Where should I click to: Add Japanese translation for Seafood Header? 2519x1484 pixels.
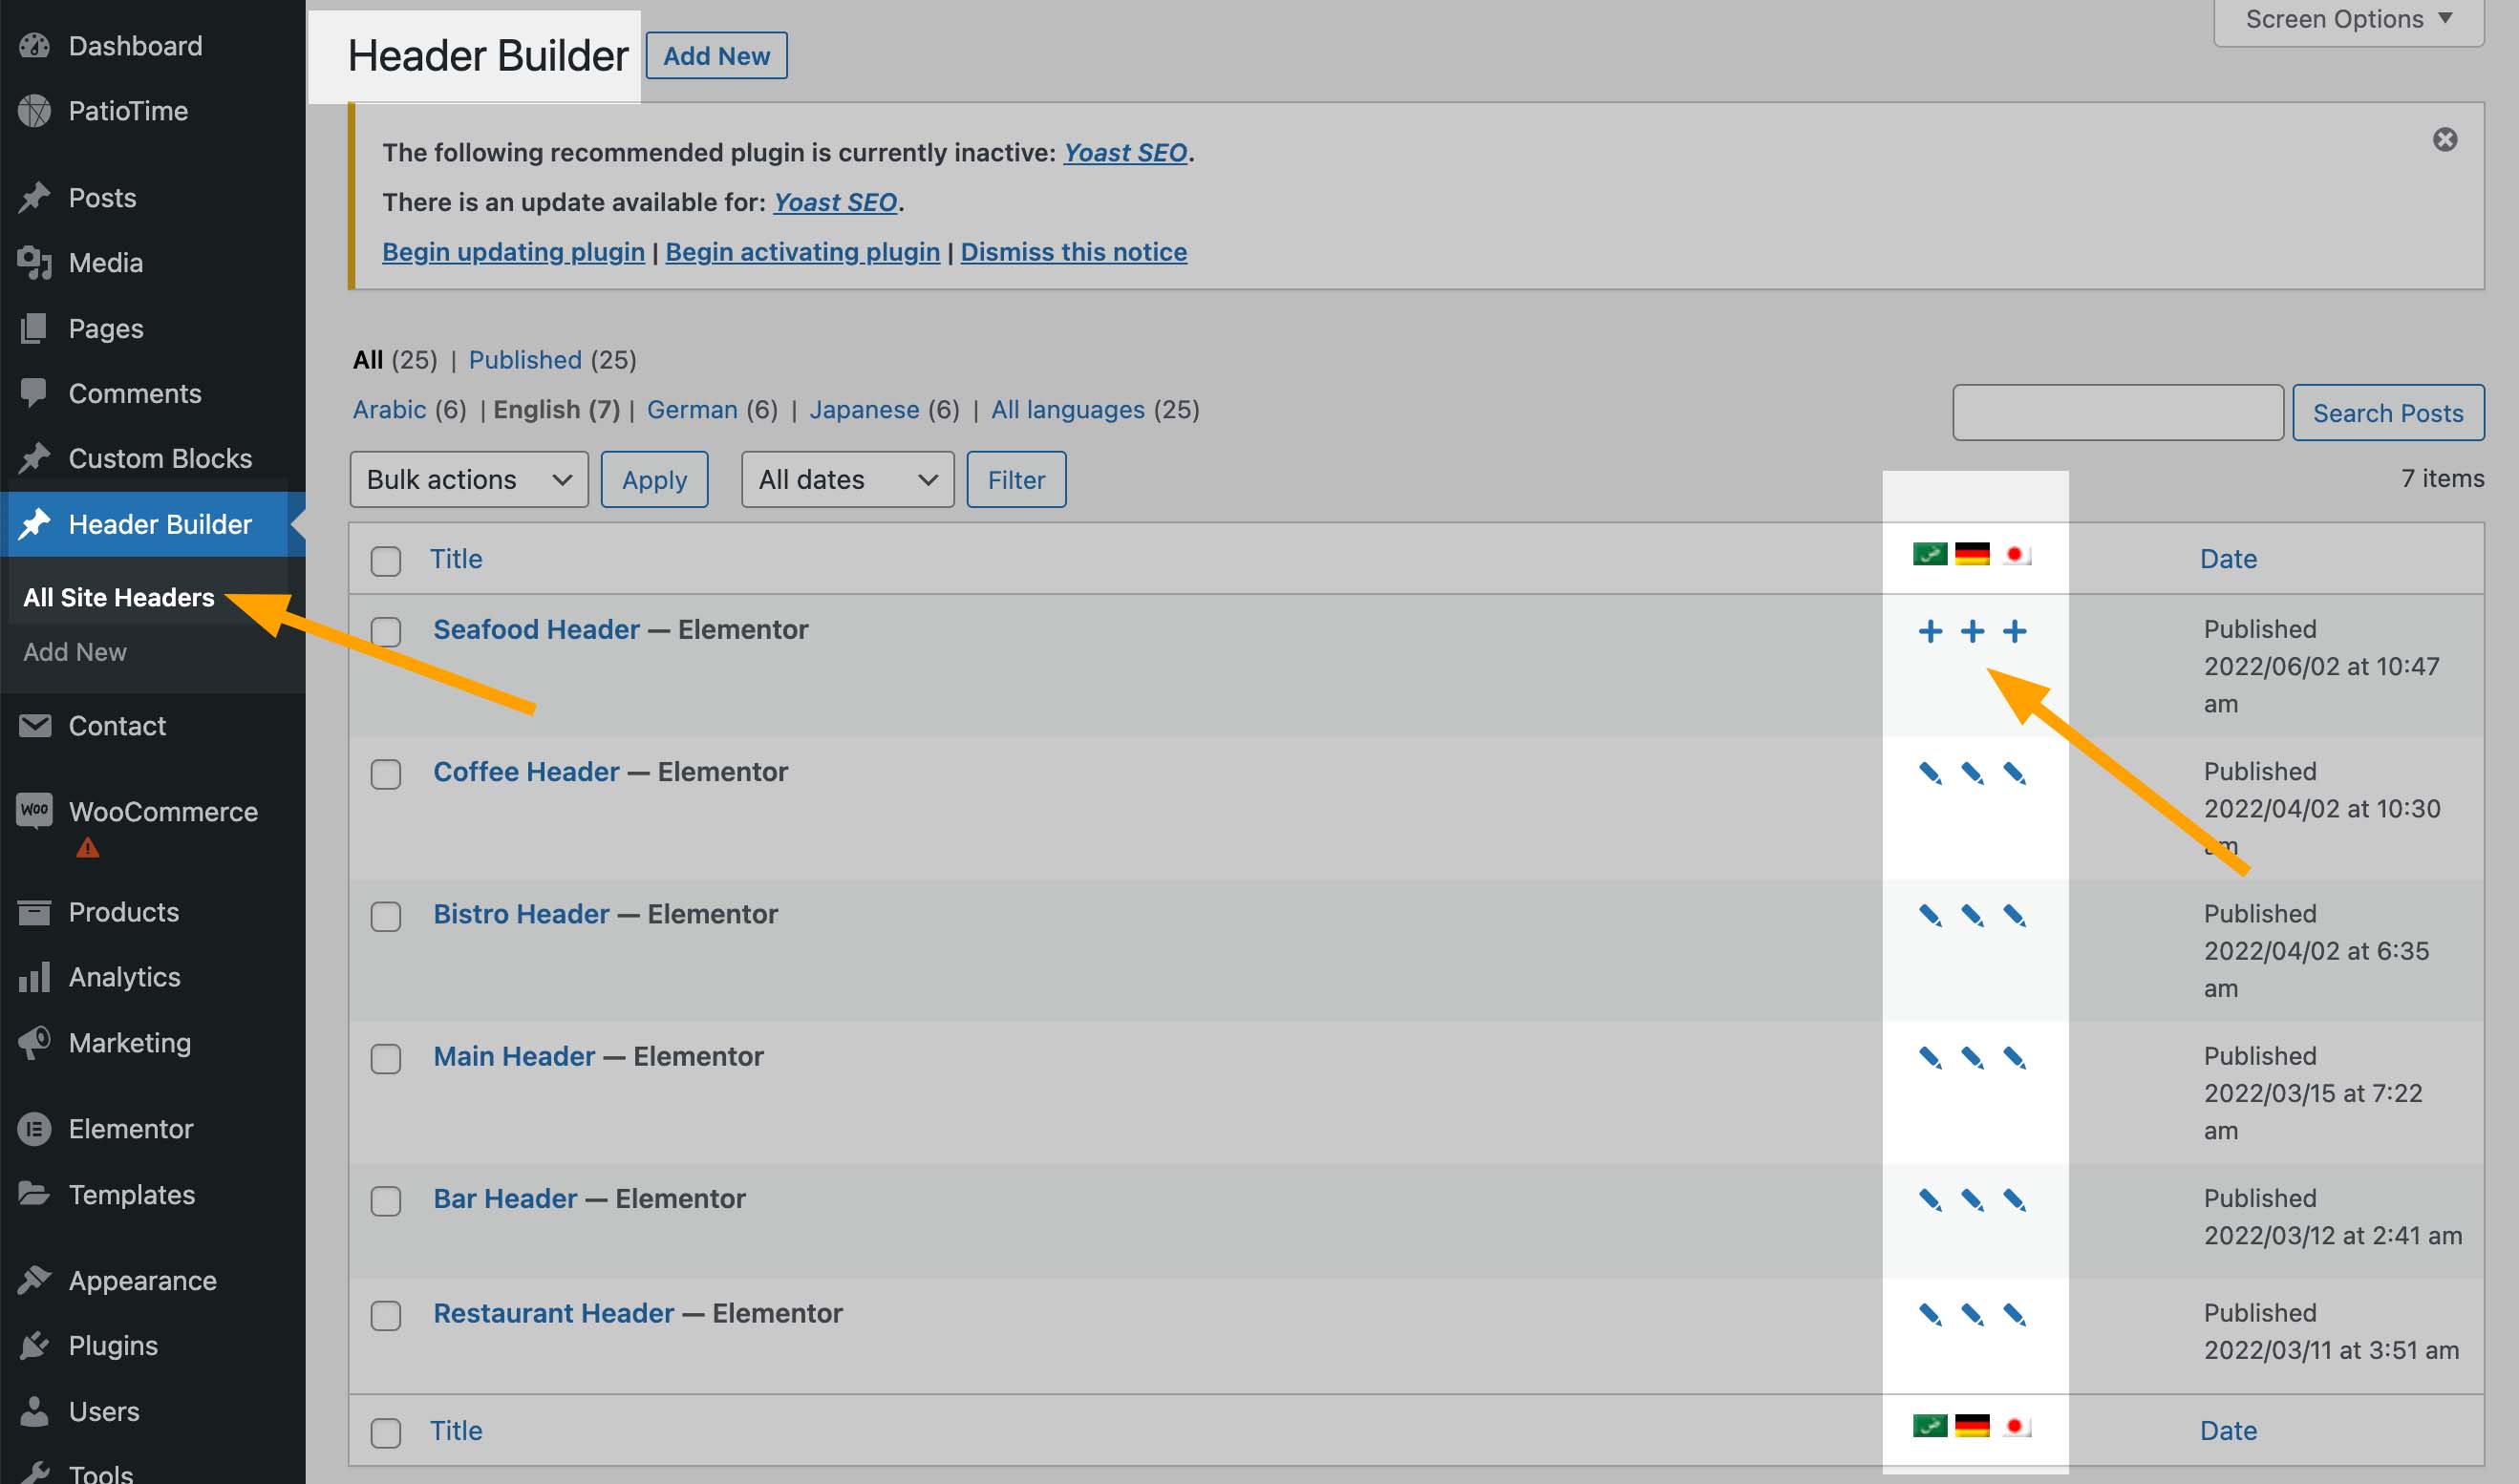[2015, 631]
